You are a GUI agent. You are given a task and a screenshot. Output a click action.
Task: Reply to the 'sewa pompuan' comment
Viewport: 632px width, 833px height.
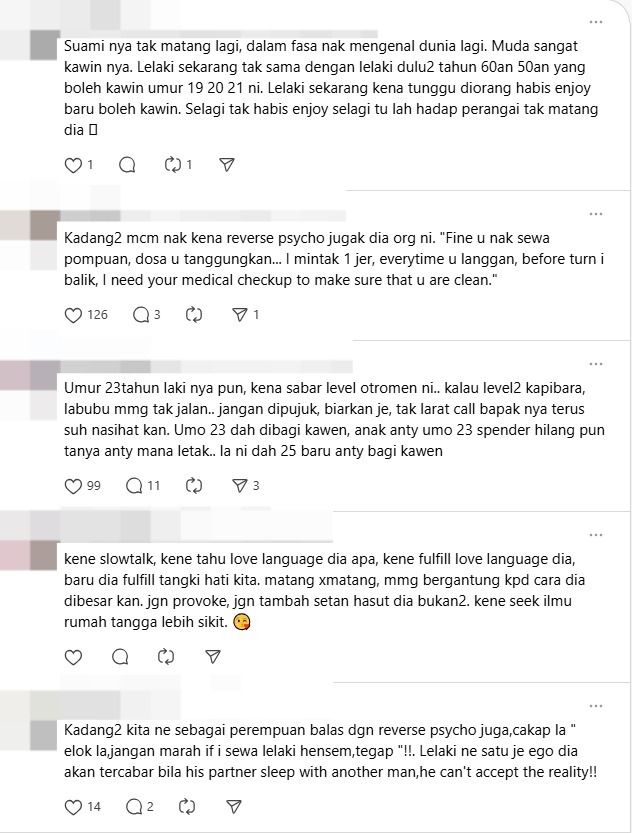click(x=141, y=315)
